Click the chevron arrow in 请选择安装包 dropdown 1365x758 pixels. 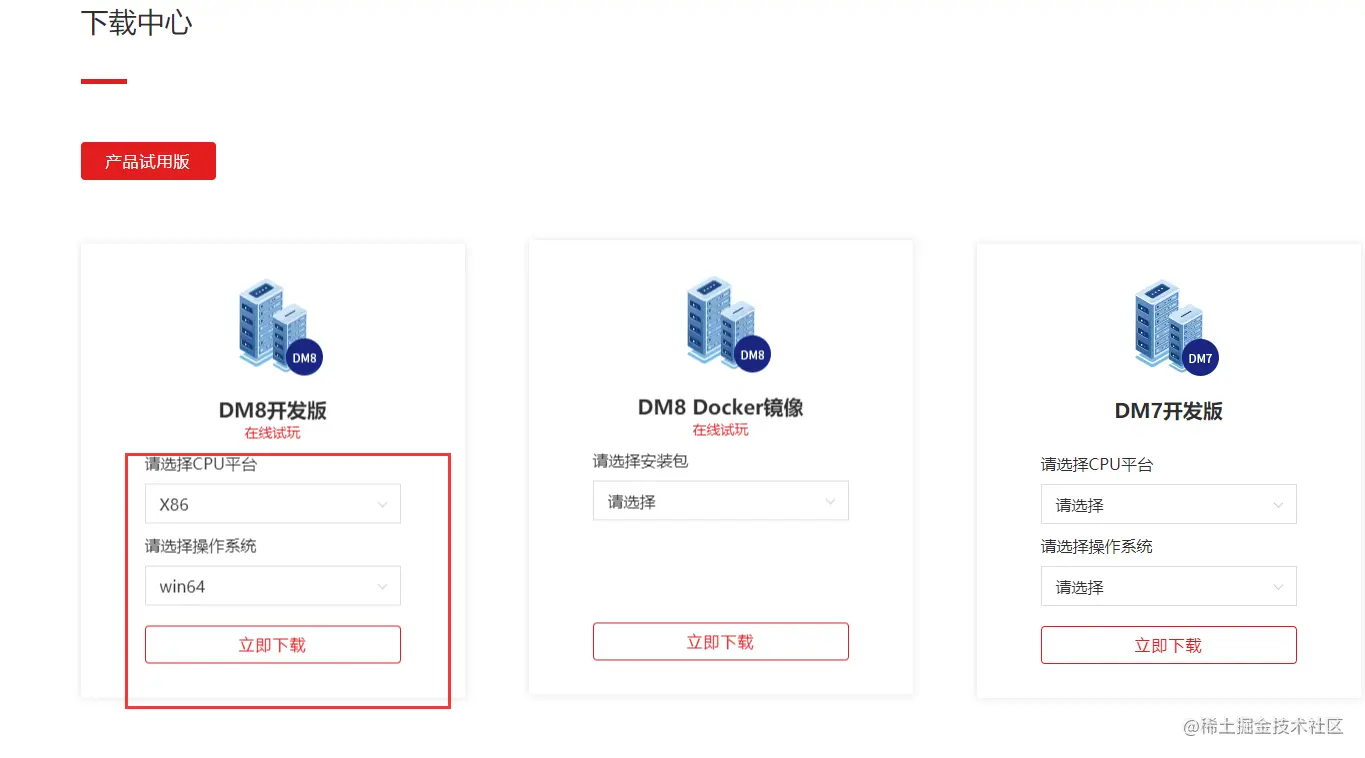point(830,502)
